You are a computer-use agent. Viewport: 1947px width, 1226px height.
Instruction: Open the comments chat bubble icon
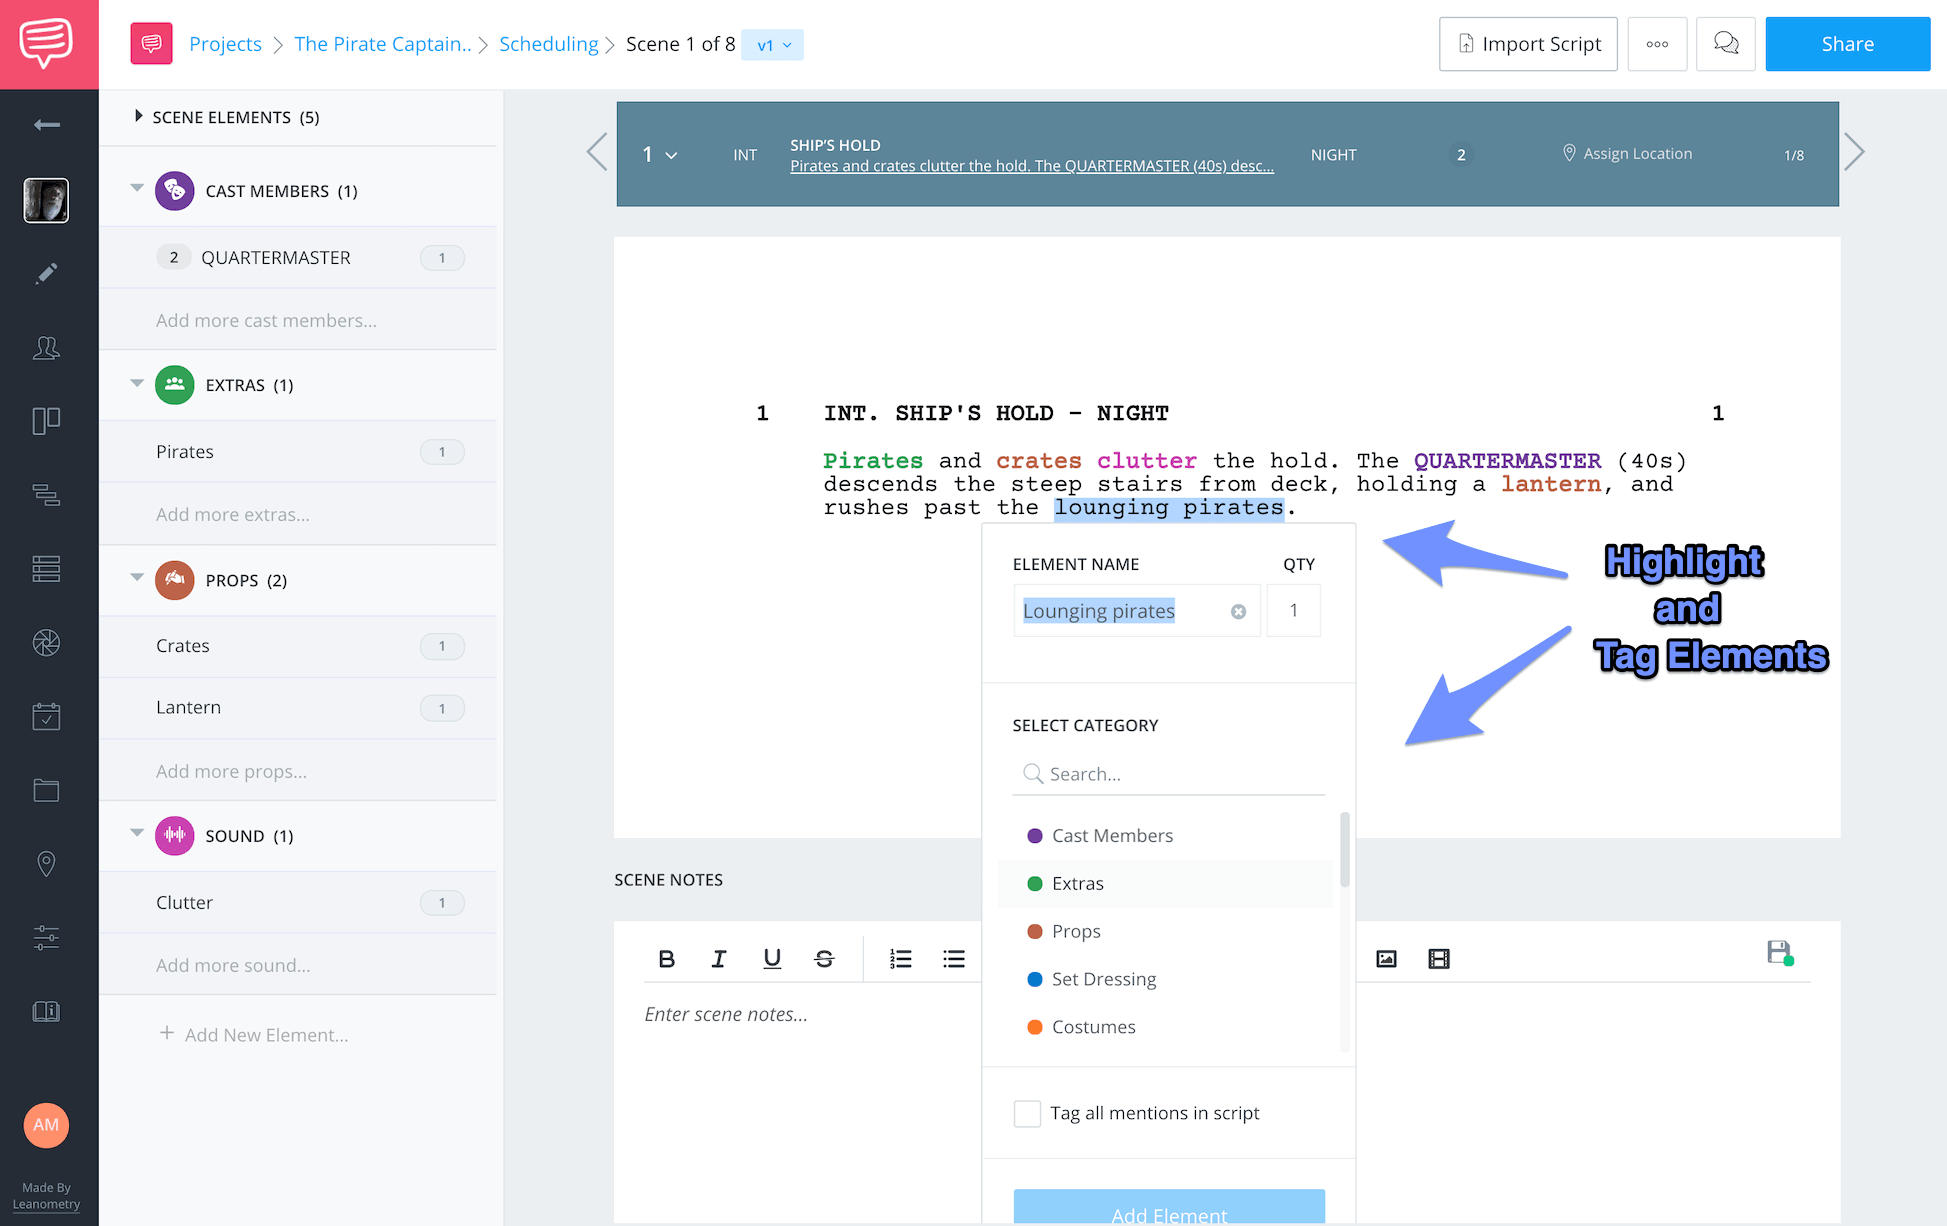(1726, 44)
